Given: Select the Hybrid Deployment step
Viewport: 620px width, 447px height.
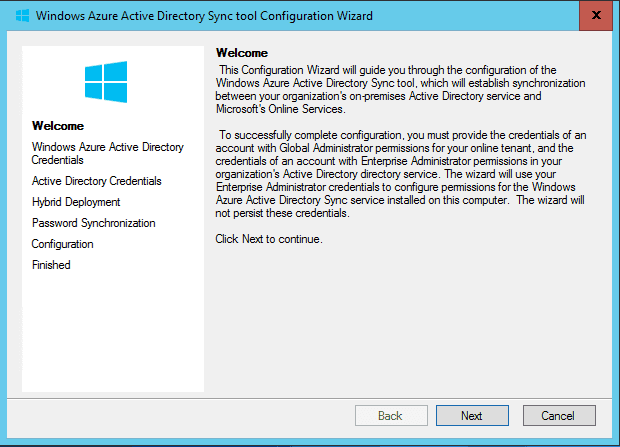Looking at the screenshot, I should [76, 202].
